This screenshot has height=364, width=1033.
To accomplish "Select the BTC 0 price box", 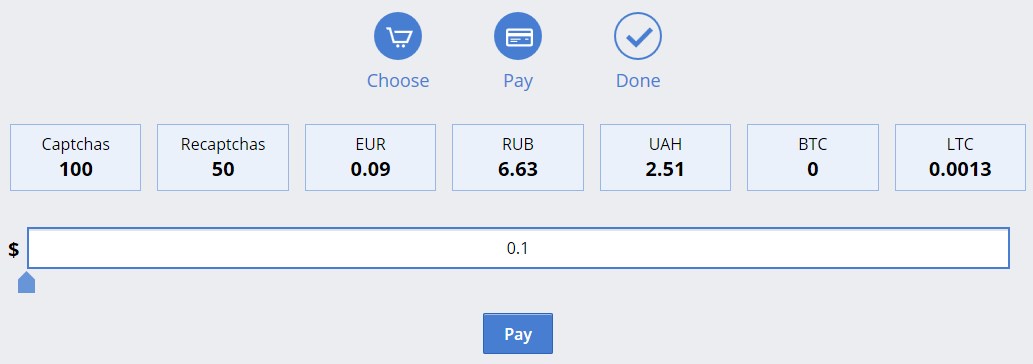I will tap(813, 157).
